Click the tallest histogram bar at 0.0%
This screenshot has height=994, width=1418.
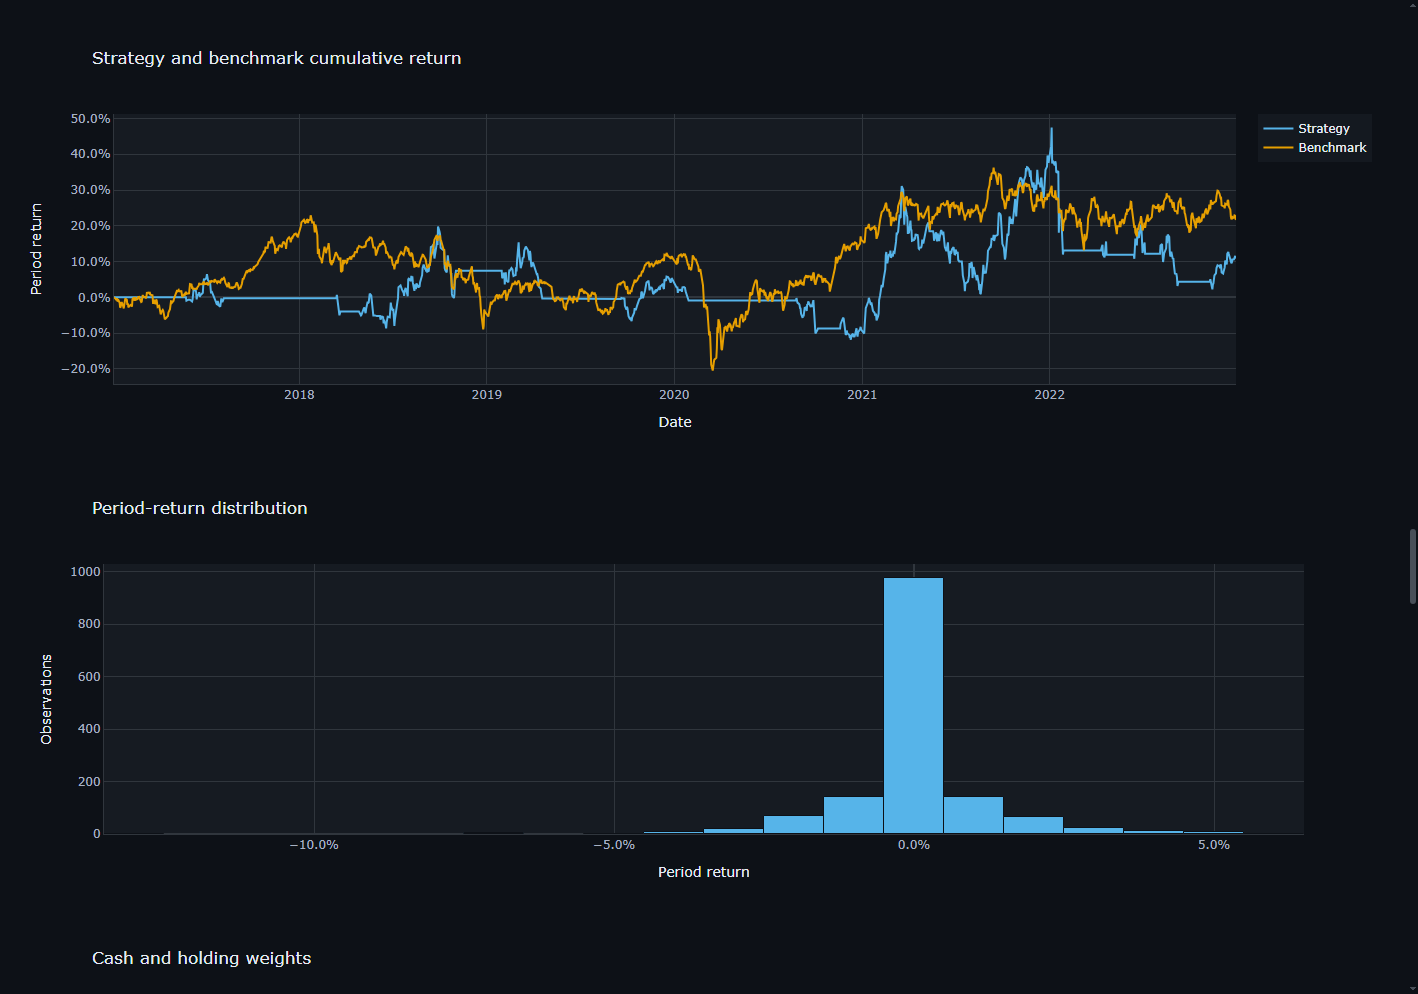[913, 705]
